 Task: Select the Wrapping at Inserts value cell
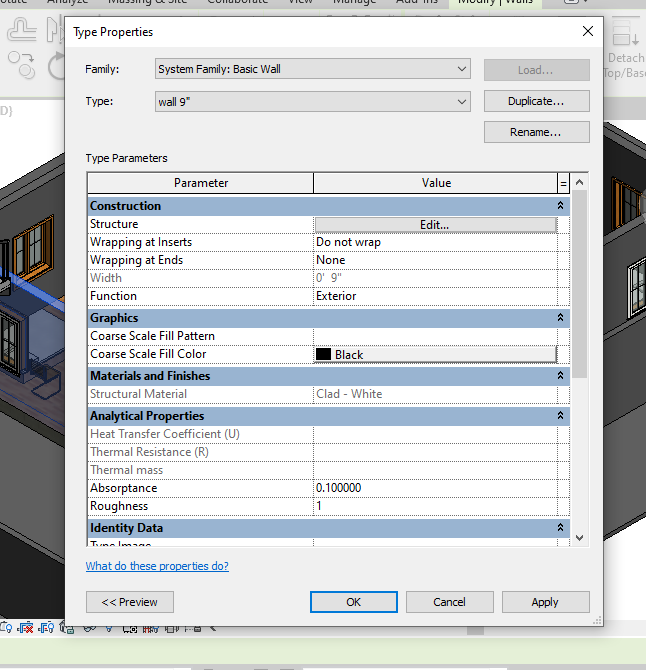point(435,242)
